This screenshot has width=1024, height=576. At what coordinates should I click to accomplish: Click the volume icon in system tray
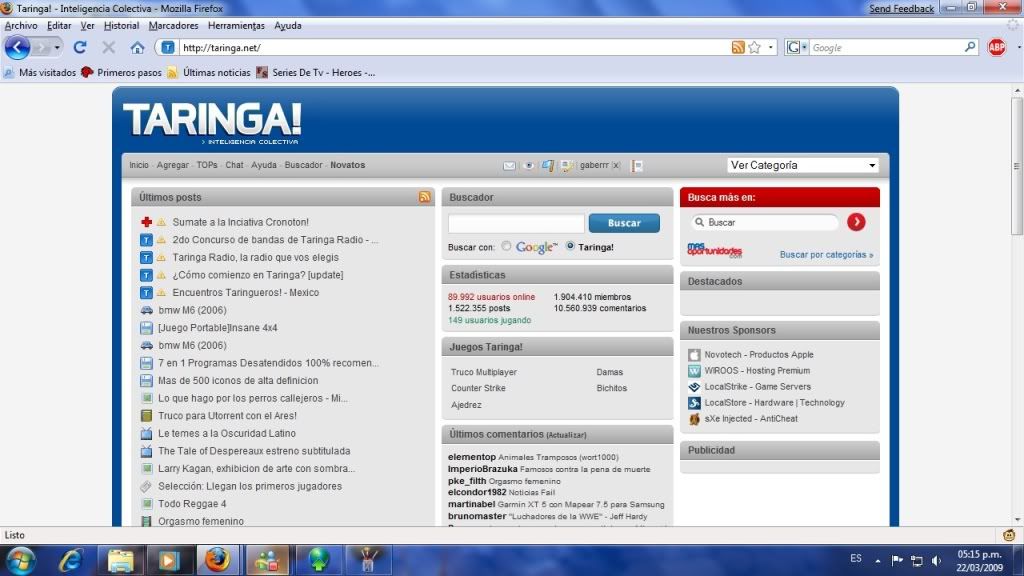tap(936, 560)
